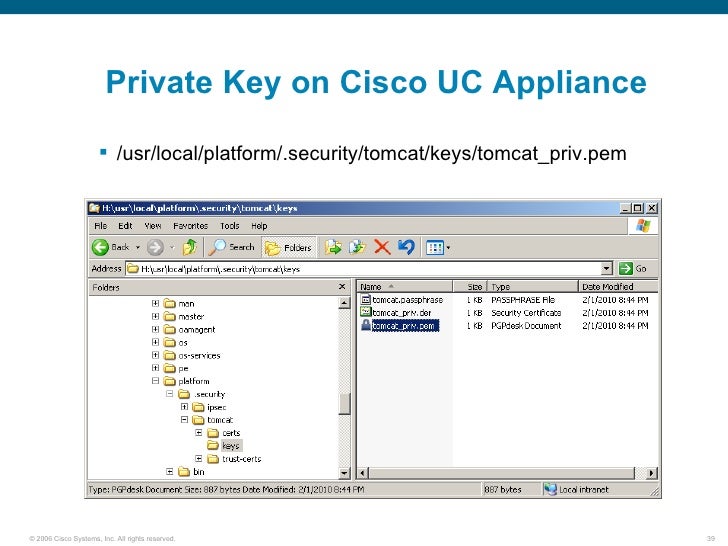This screenshot has height=546, width=728.
Task: Click the Forward arrow button
Action: [155, 247]
